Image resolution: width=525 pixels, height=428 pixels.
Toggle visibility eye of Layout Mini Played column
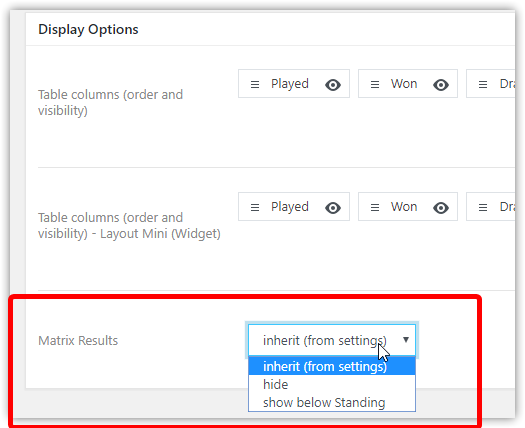tap(333, 208)
